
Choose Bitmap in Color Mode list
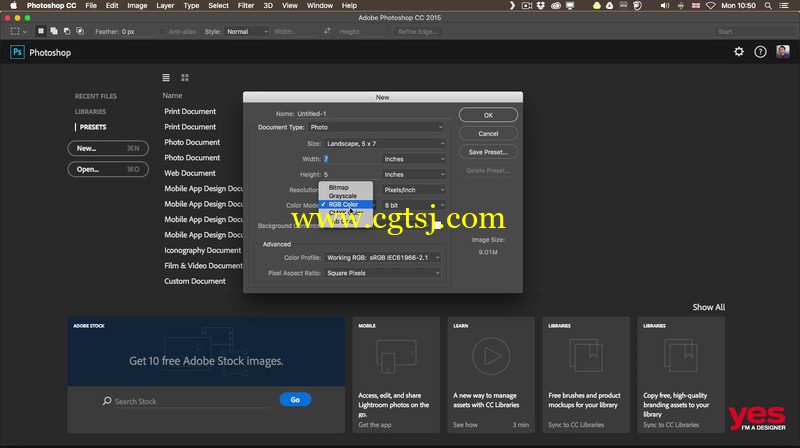pos(346,187)
